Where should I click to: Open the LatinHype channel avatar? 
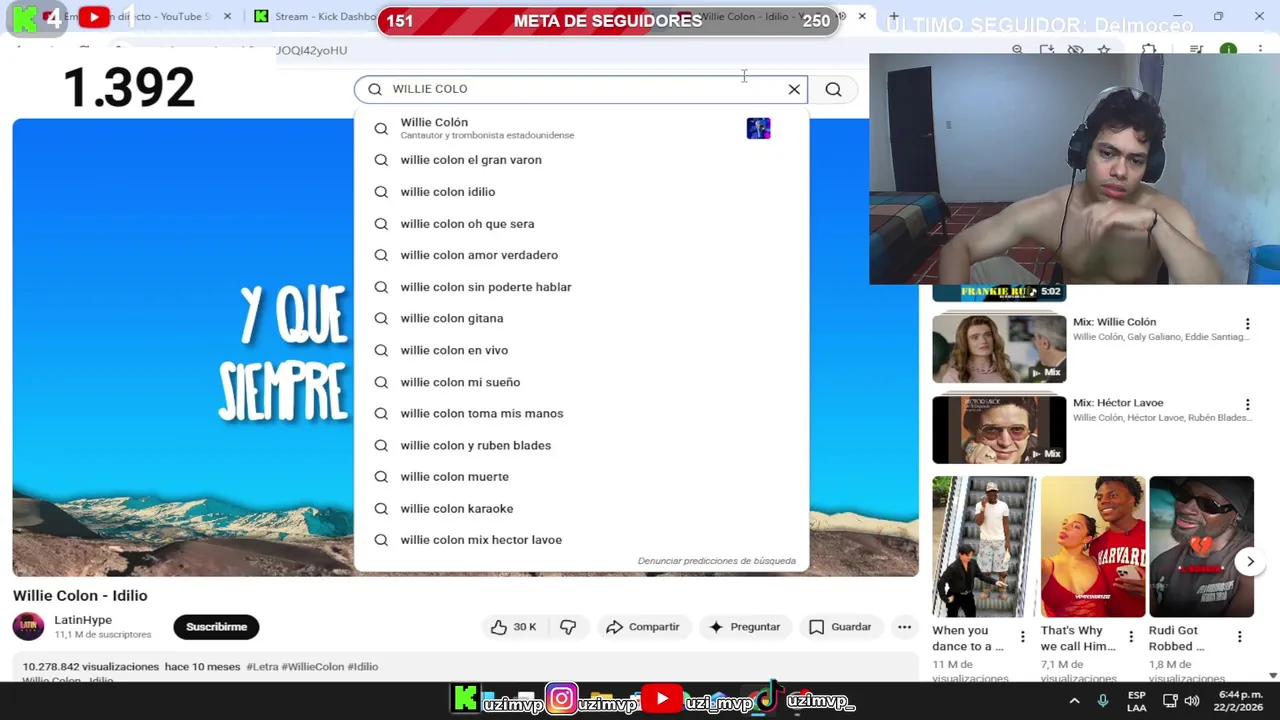pos(28,627)
